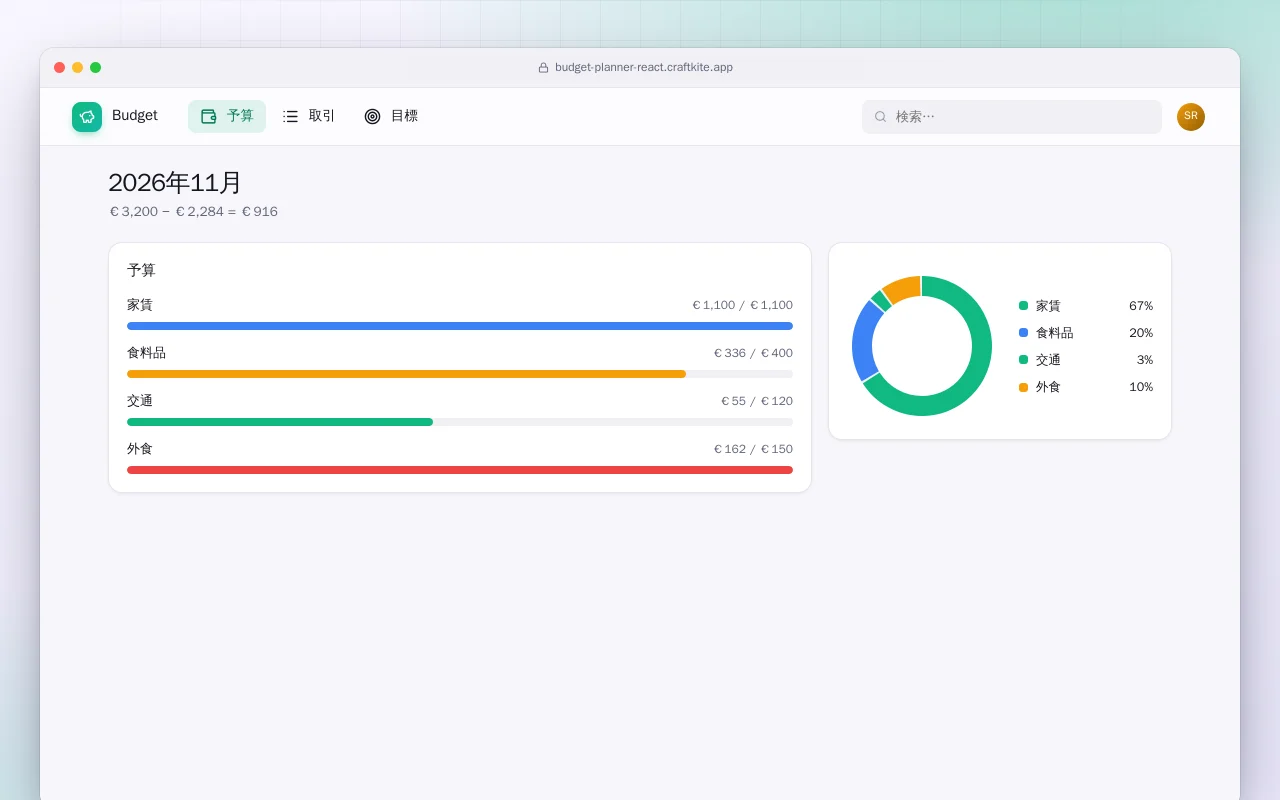The image size is (1280, 800).
Task: Click the magnifier icon in the search box
Action: tap(881, 117)
